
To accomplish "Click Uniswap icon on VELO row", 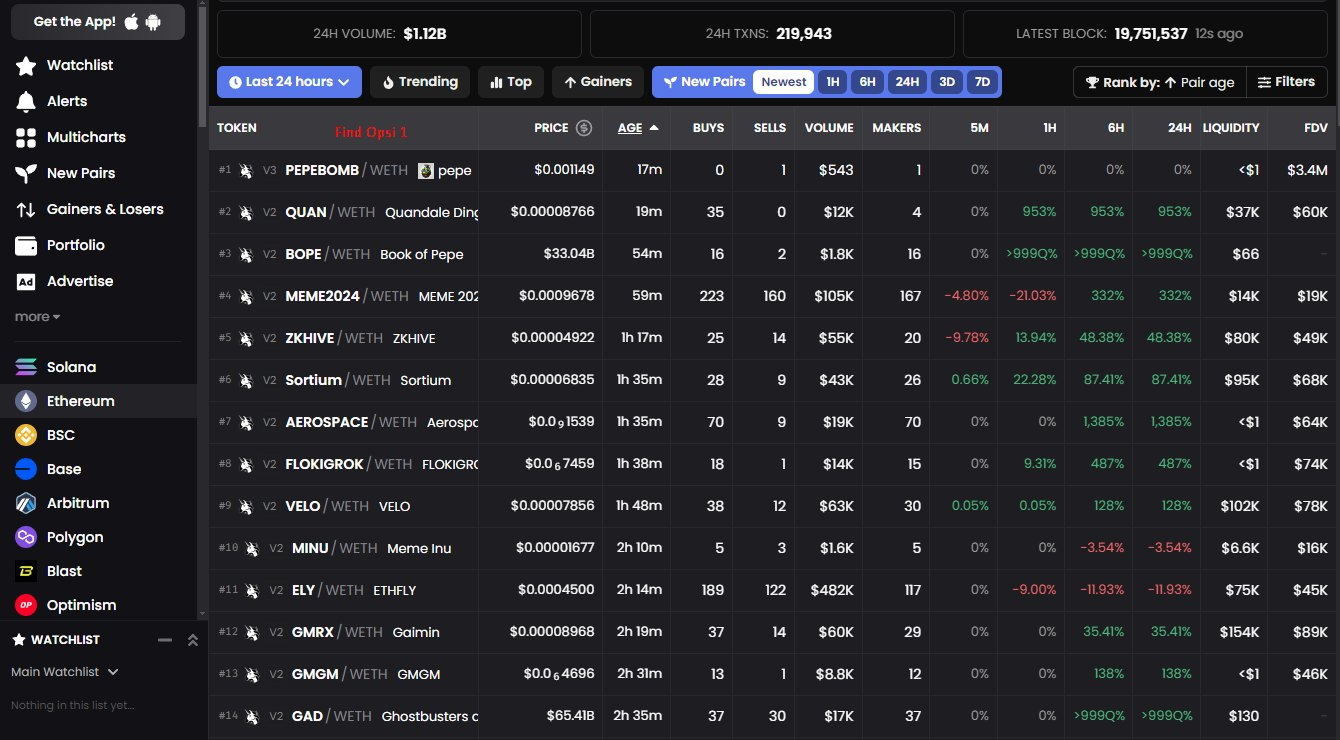I will pos(246,506).
